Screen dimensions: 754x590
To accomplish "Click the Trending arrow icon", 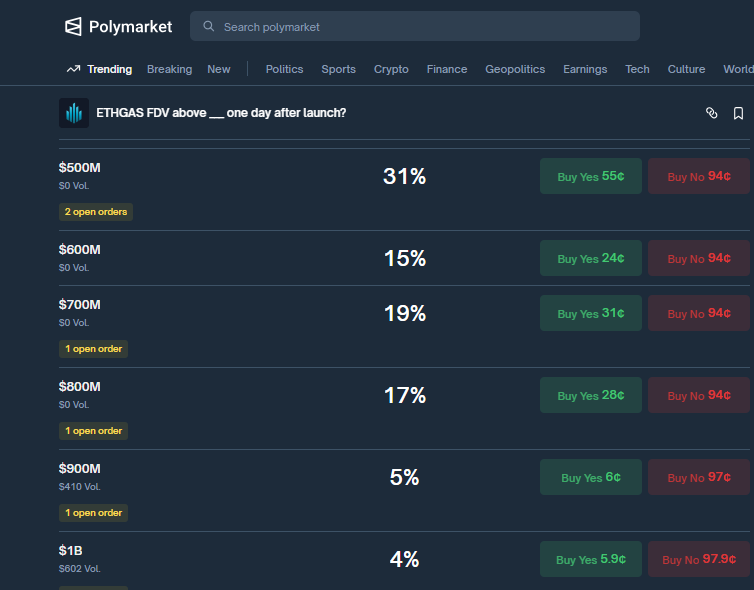I will [x=73, y=69].
